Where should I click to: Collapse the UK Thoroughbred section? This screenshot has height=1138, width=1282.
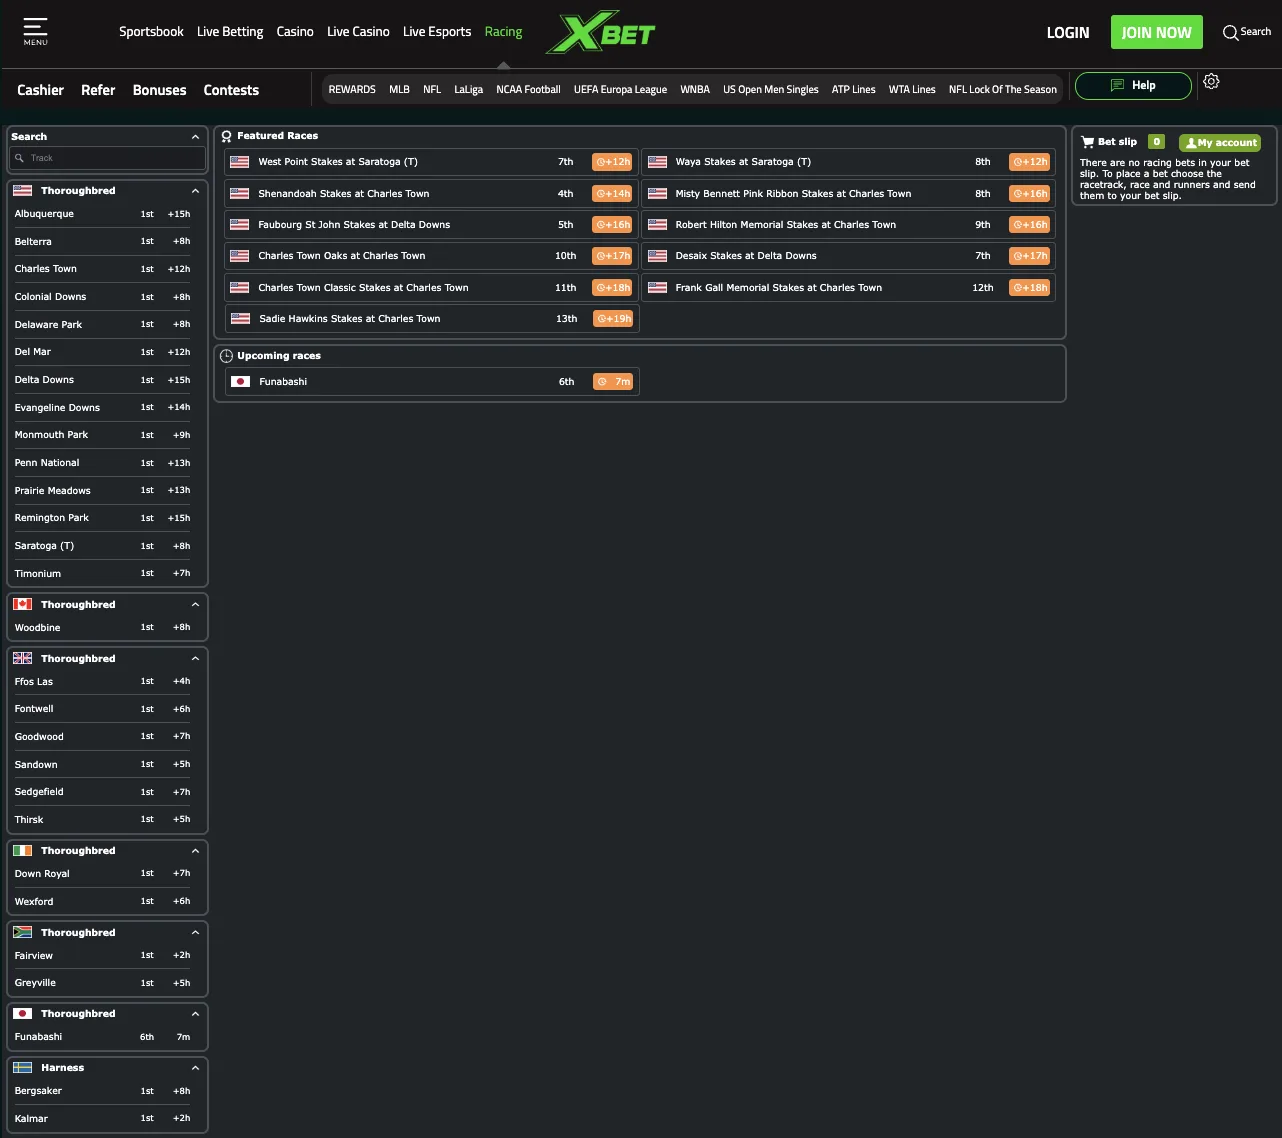[195, 659]
